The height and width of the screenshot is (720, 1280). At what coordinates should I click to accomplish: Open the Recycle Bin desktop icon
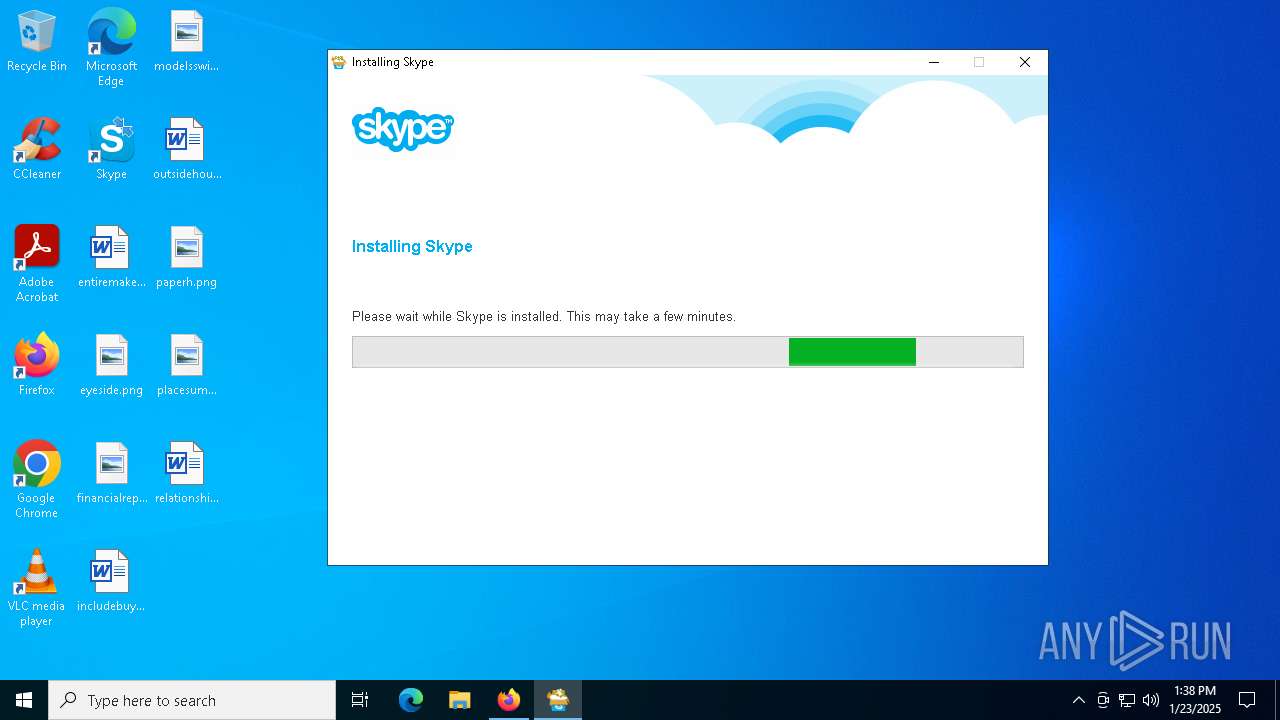[37, 42]
